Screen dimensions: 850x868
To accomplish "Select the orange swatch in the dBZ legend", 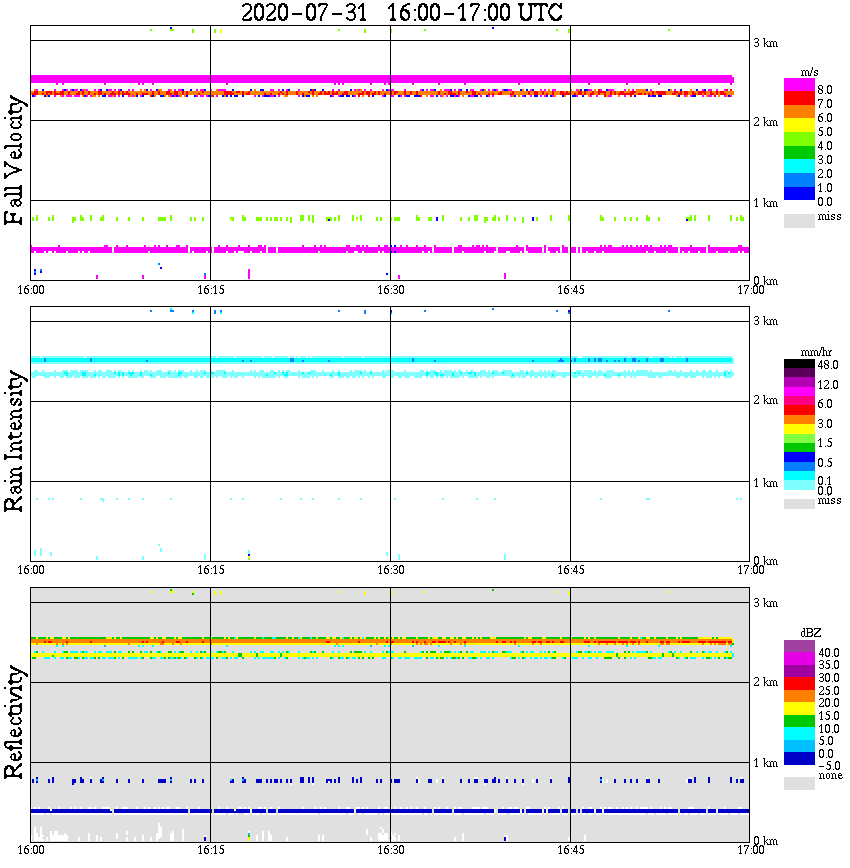I will point(799,696).
